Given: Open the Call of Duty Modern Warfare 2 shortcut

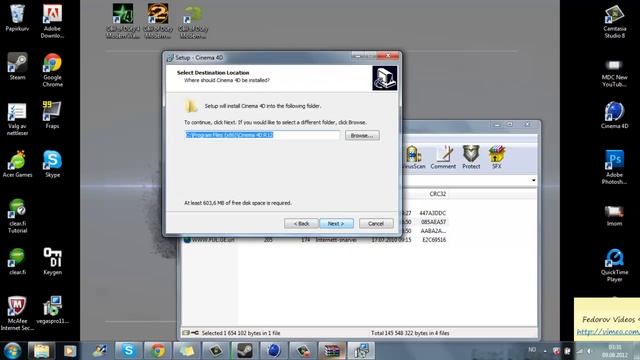Looking at the screenshot, I should [x=158, y=21].
